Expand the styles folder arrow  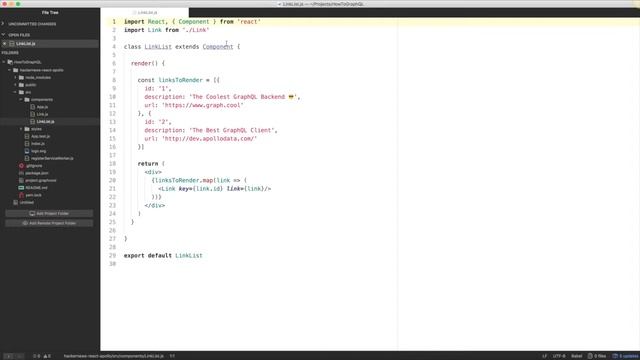coord(21,129)
